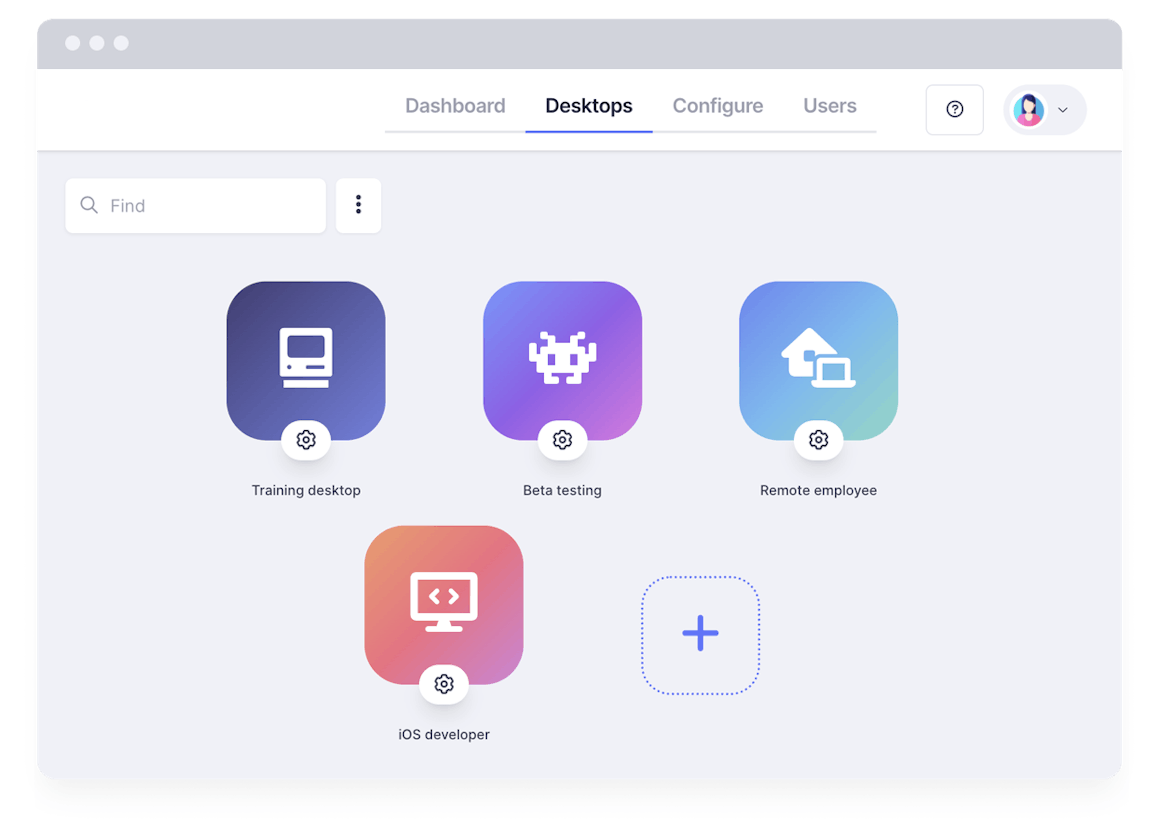Select the Desktops tab
1160x835 pixels.
[x=589, y=106]
